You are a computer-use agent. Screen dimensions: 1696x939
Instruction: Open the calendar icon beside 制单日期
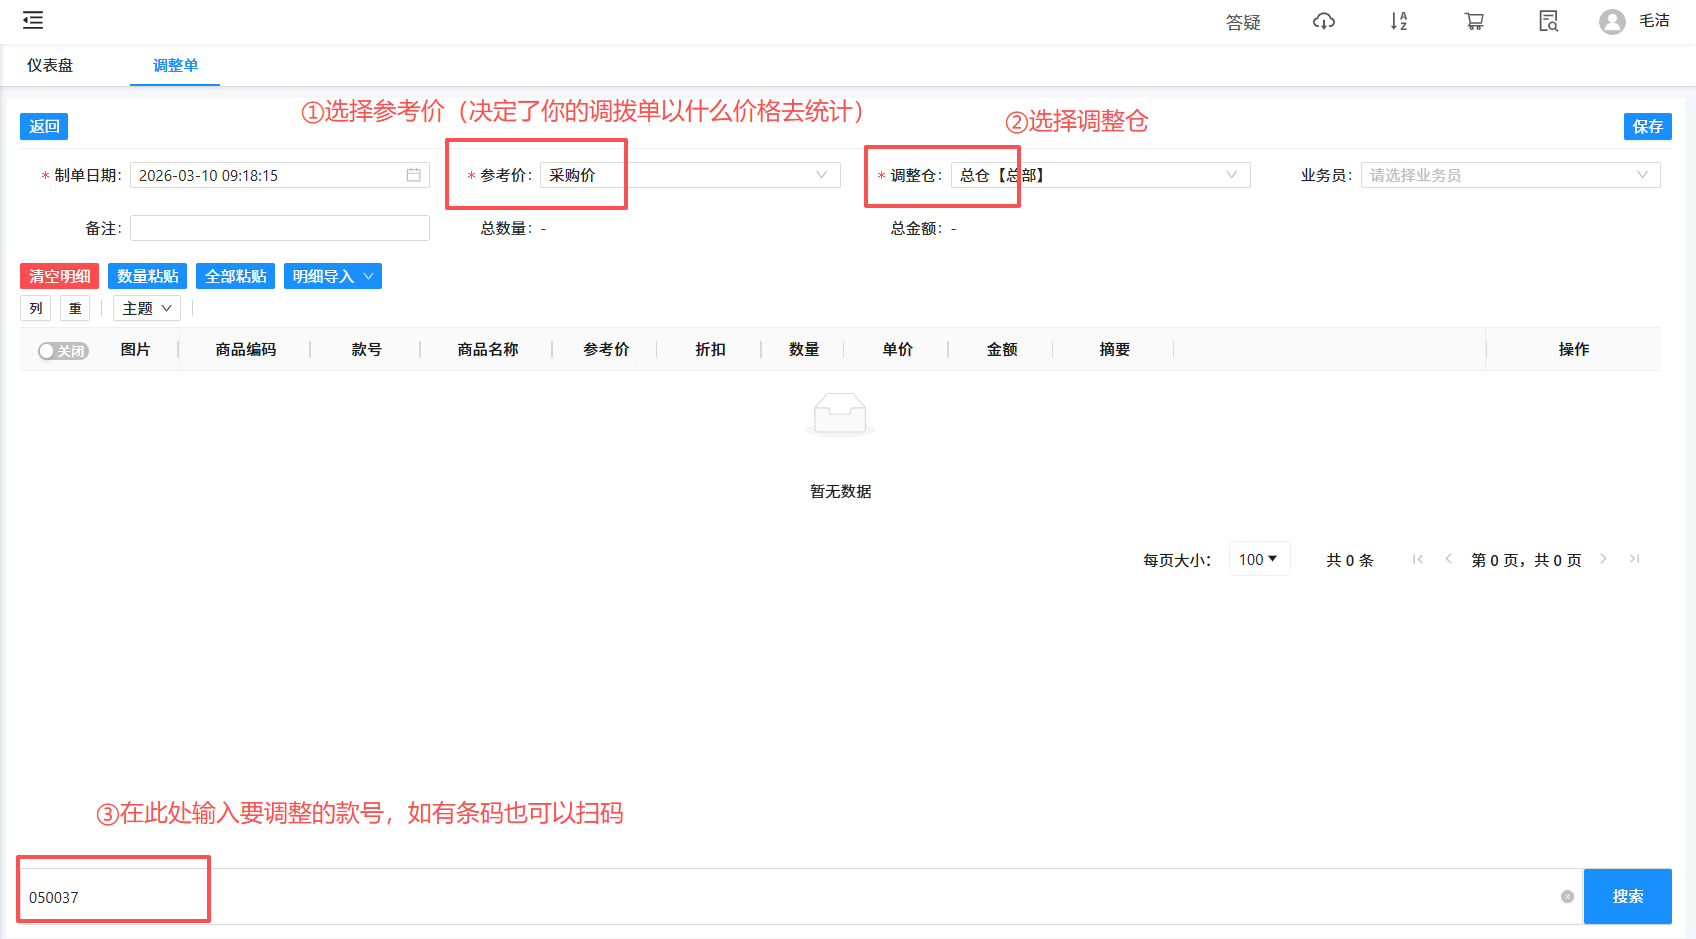pos(412,174)
